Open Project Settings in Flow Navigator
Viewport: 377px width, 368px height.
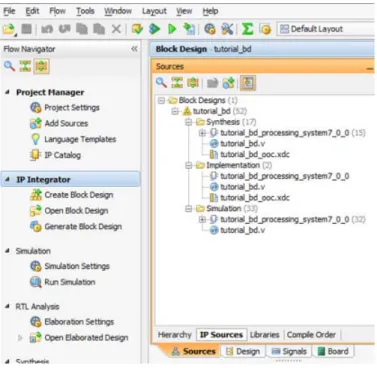coord(65,107)
